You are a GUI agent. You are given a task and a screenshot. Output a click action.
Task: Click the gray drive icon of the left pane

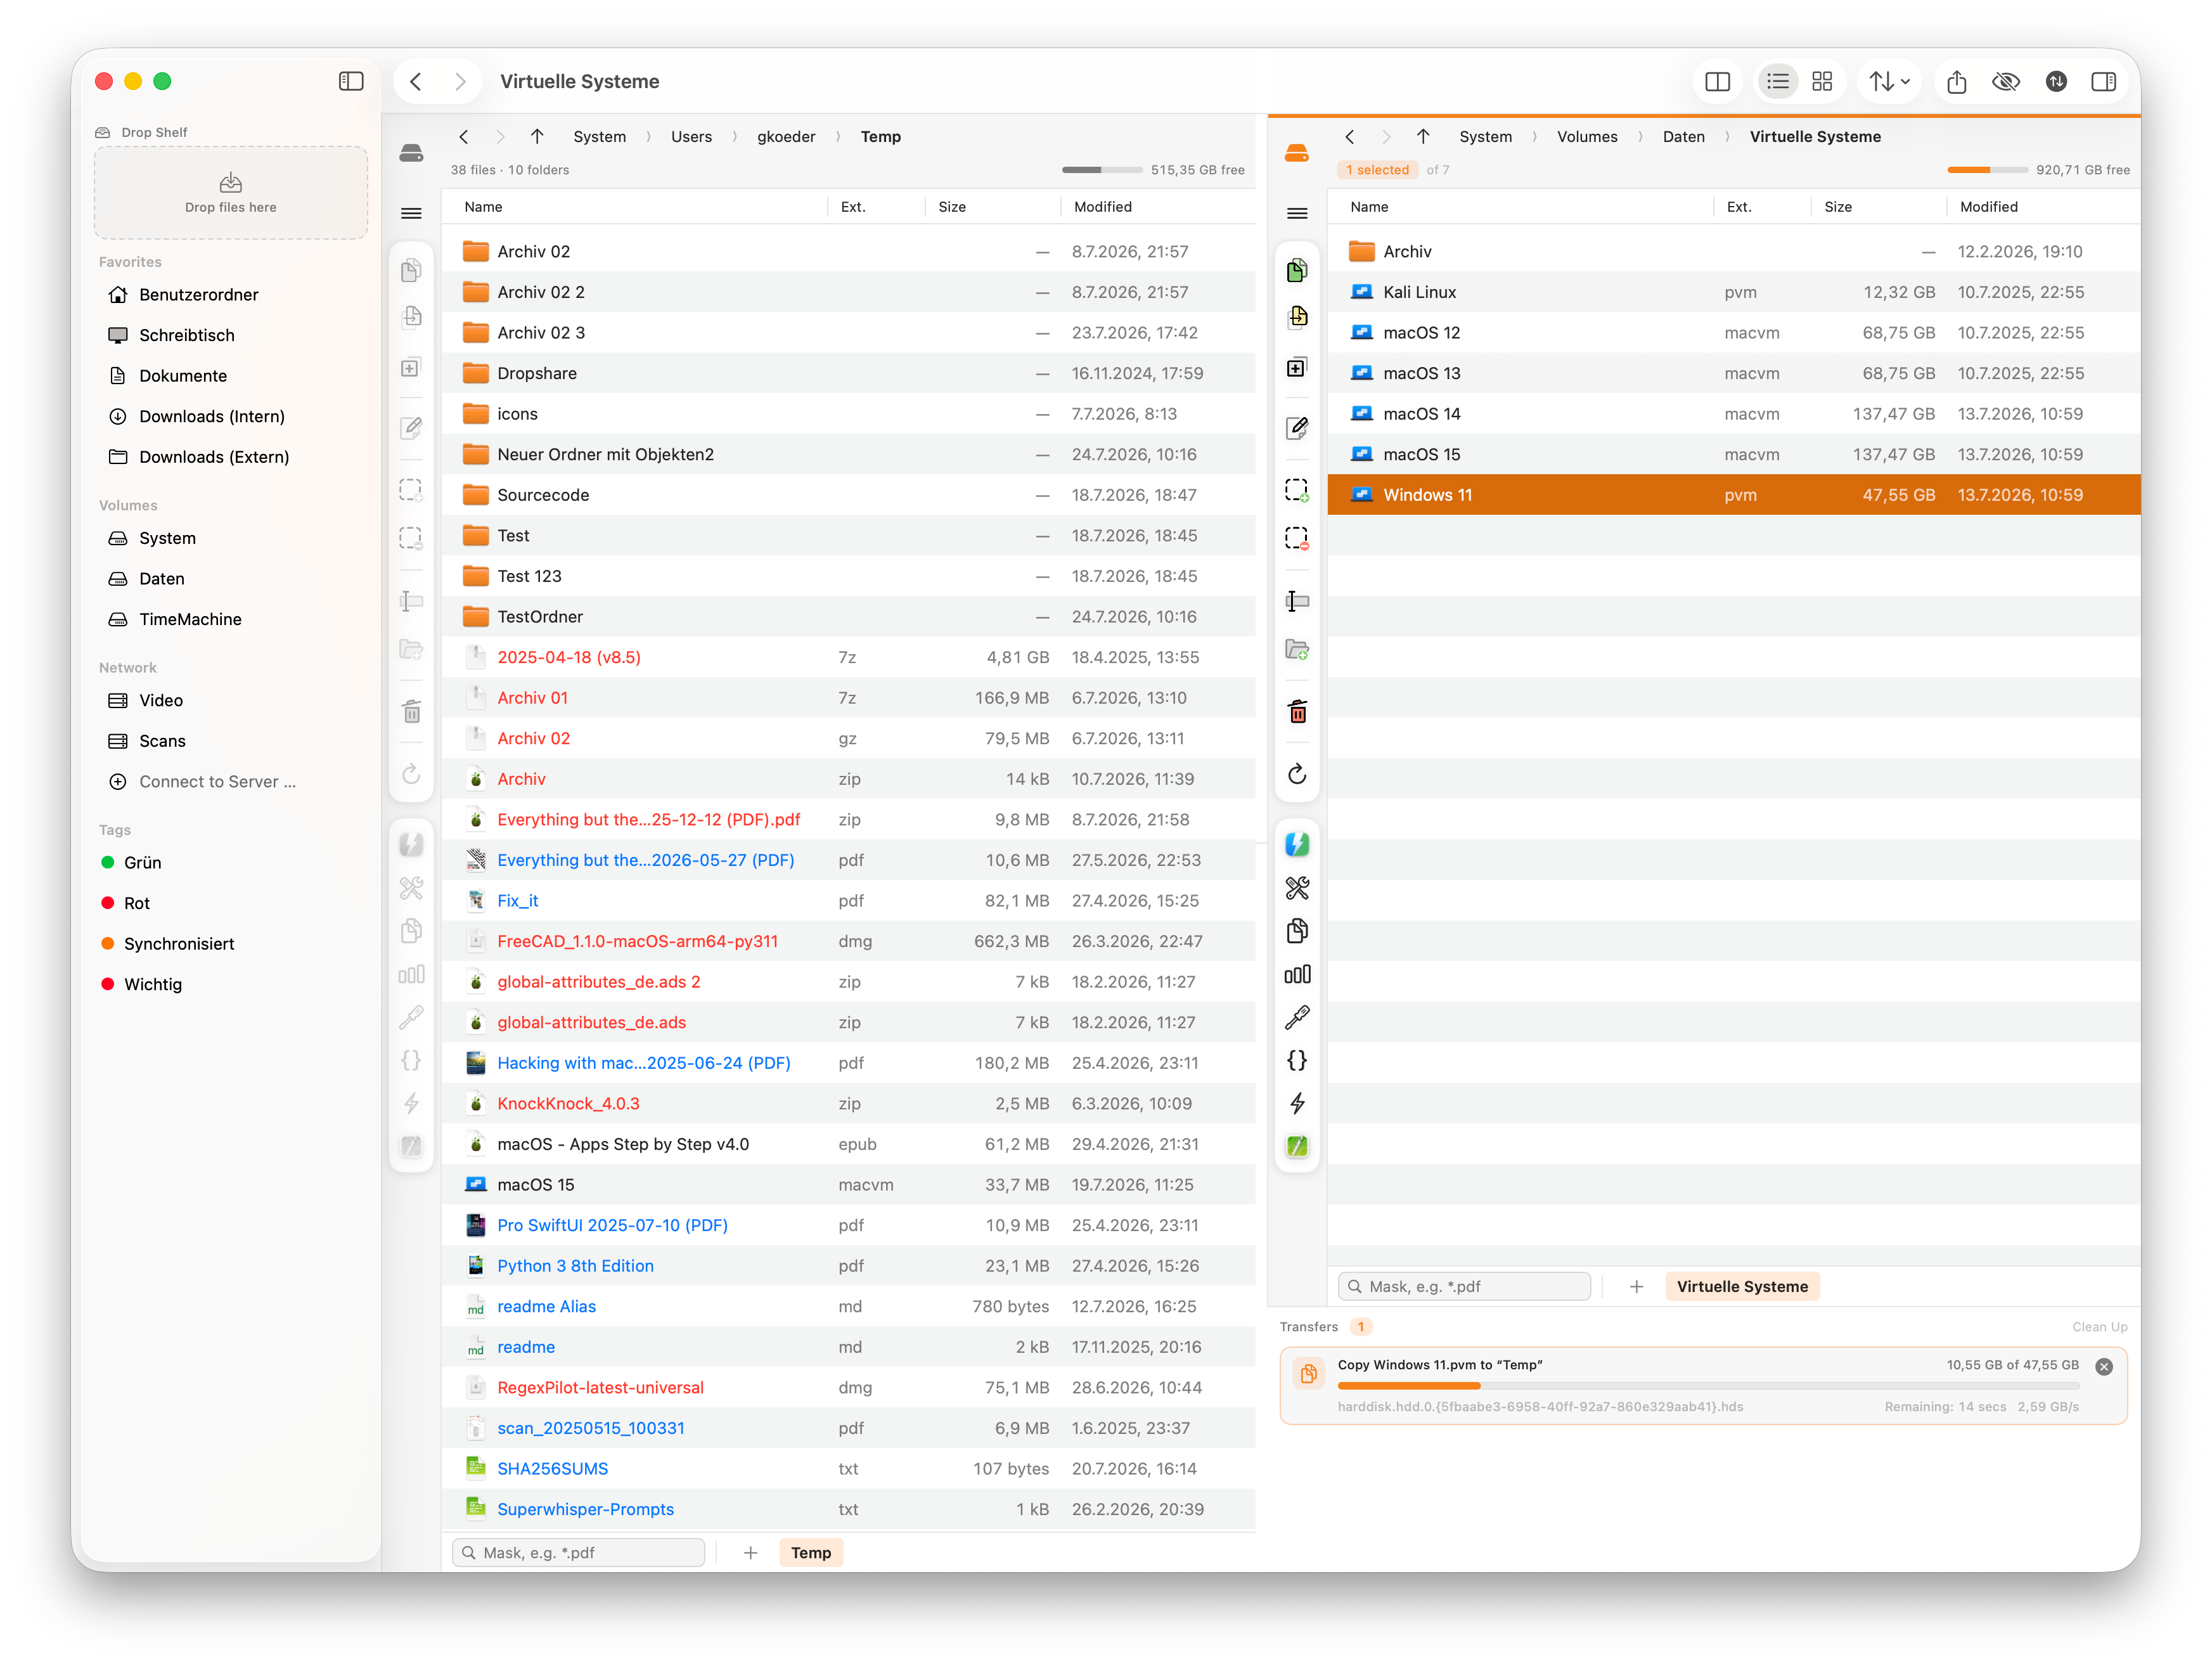[410, 153]
